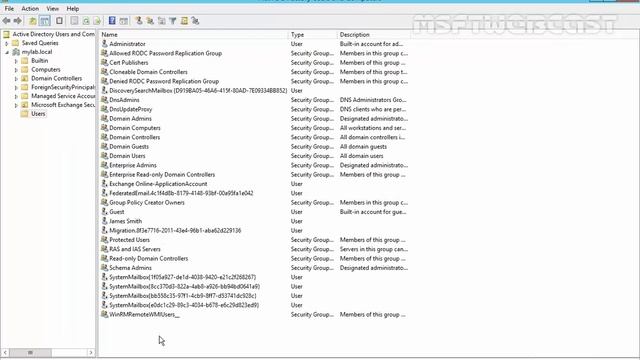The height and width of the screenshot is (360, 640).
Task: Open the View menu
Action: tap(52, 9)
